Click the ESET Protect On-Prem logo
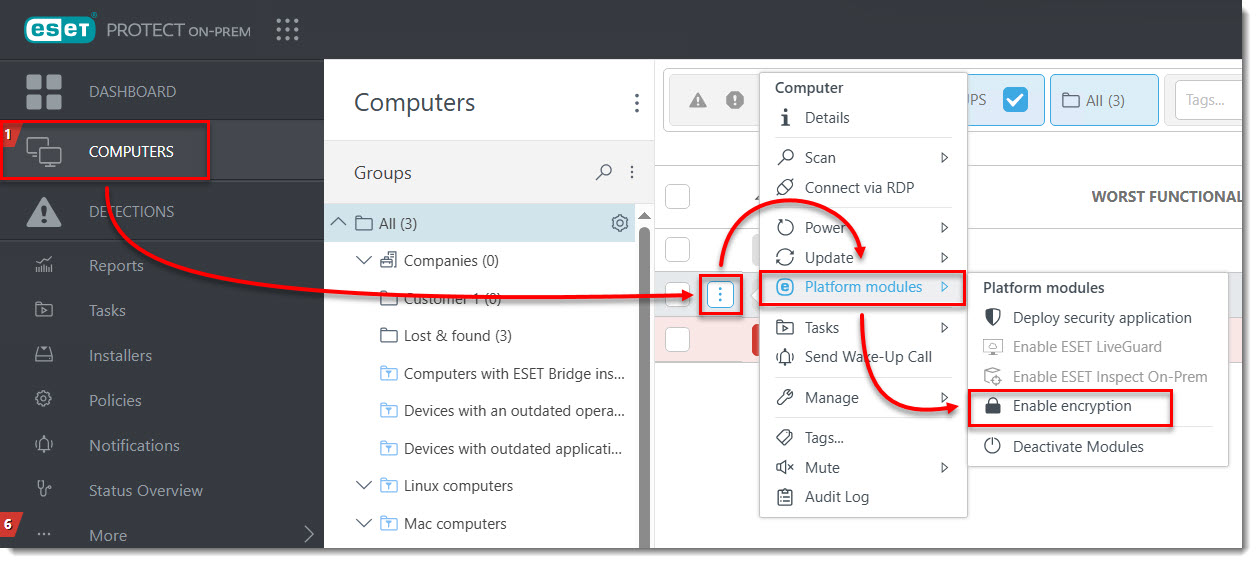Viewport: 1257px width, 563px height. pos(137,30)
